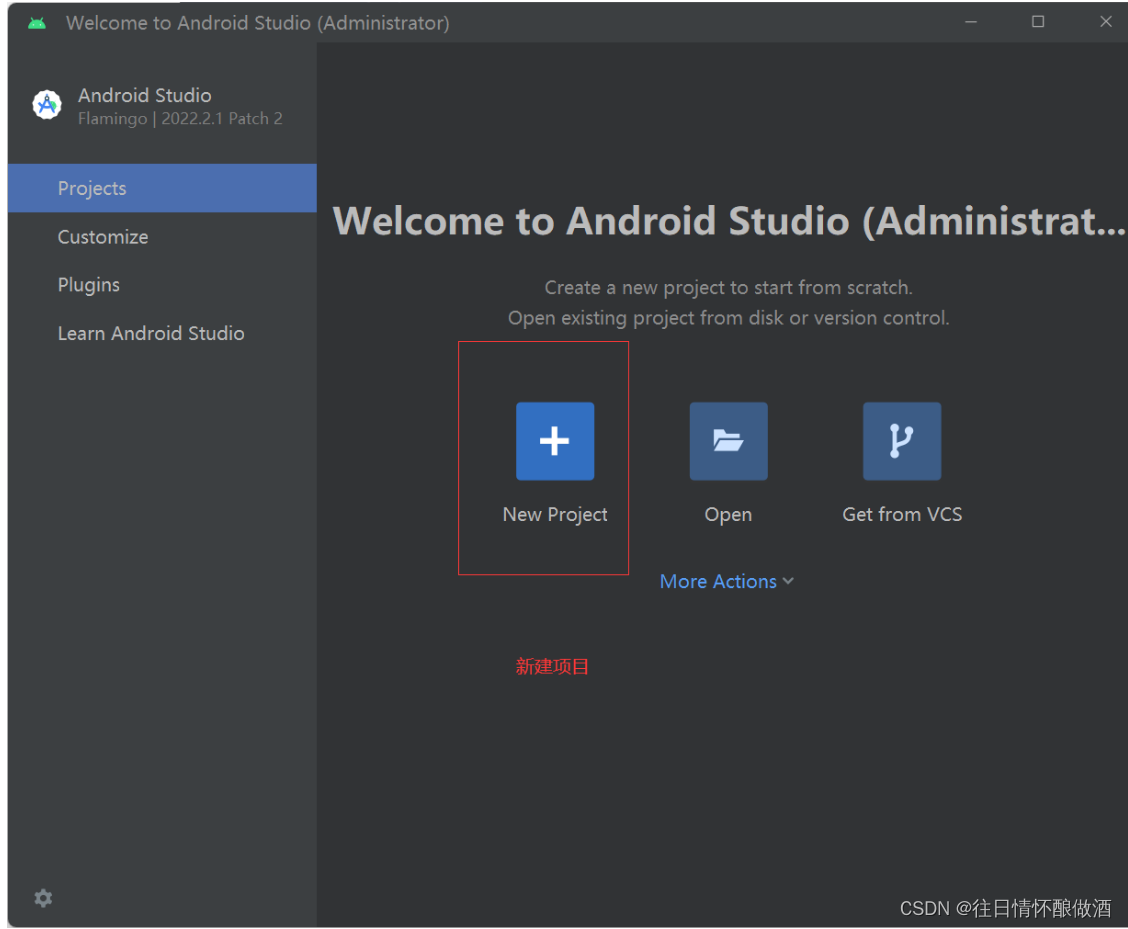This screenshot has width=1128, height=929.
Task: Click the Open folder icon
Action: point(728,441)
